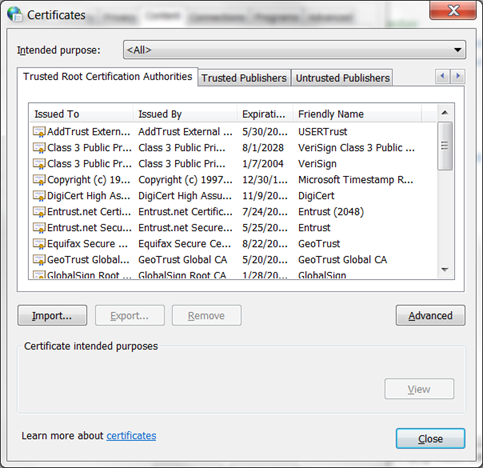This screenshot has width=483, height=468.
Task: Click the Remove button
Action: [207, 315]
